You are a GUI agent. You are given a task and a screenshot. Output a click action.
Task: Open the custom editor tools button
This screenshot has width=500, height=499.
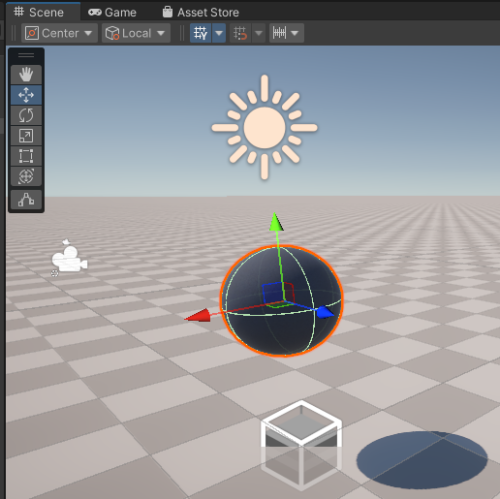coord(26,200)
